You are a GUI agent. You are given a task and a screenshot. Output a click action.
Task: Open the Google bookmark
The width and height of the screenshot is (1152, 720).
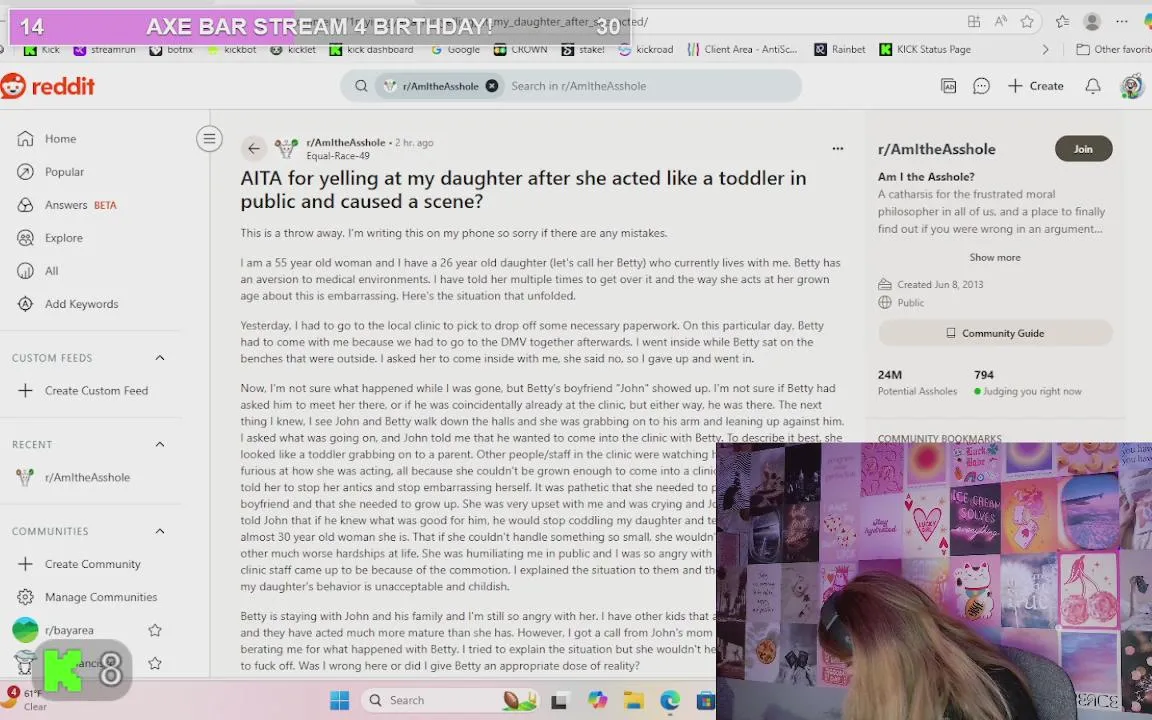pyautogui.click(x=456, y=49)
